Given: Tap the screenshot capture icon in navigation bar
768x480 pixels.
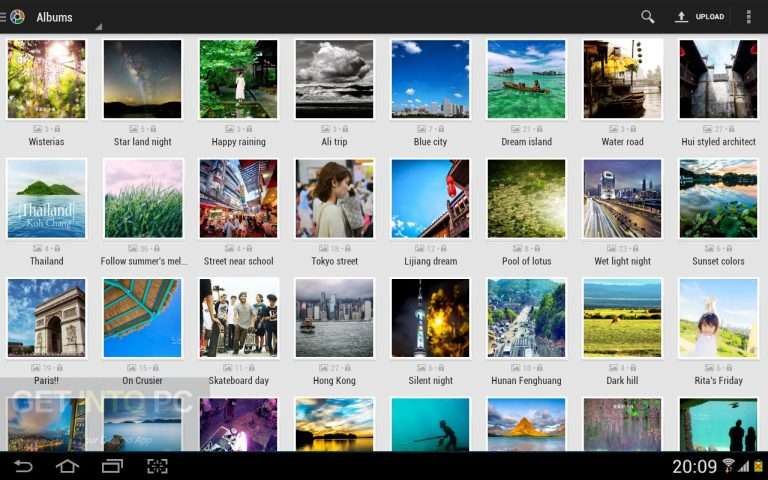Looking at the screenshot, I should 157,466.
